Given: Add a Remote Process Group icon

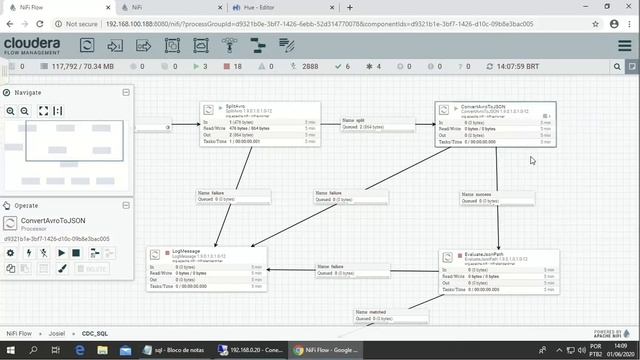Looking at the screenshot, I should click(x=201, y=45).
